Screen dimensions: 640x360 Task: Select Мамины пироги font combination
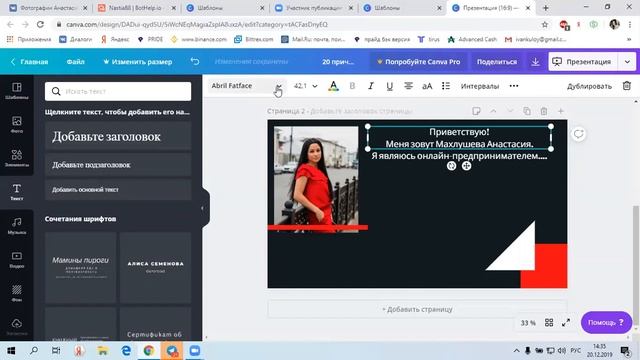coord(80,268)
